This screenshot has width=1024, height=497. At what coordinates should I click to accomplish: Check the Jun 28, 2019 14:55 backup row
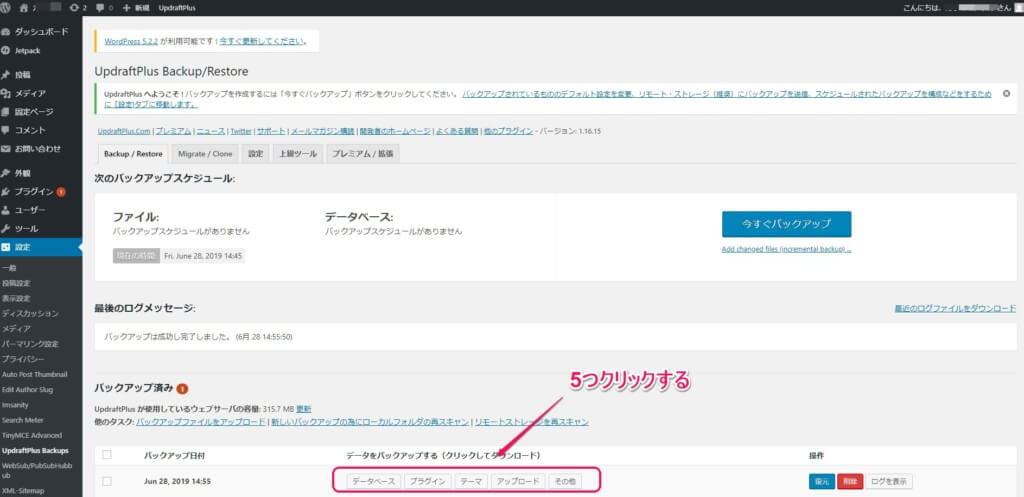[107, 481]
